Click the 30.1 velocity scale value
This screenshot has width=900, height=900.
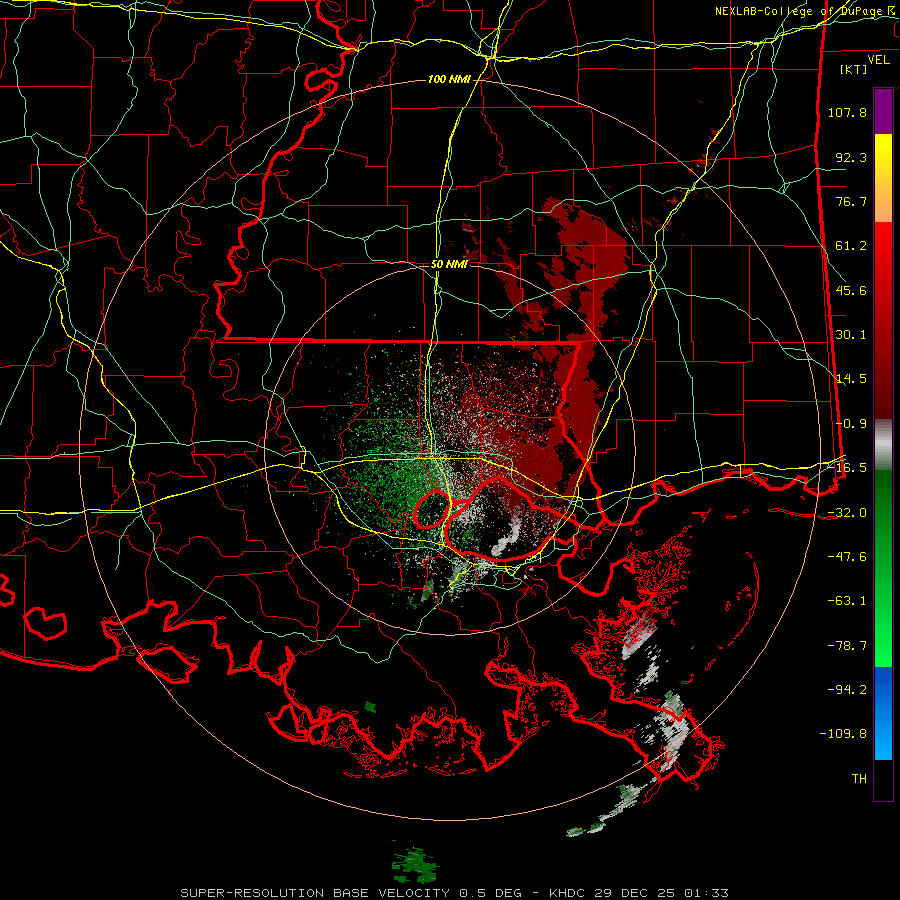click(851, 335)
